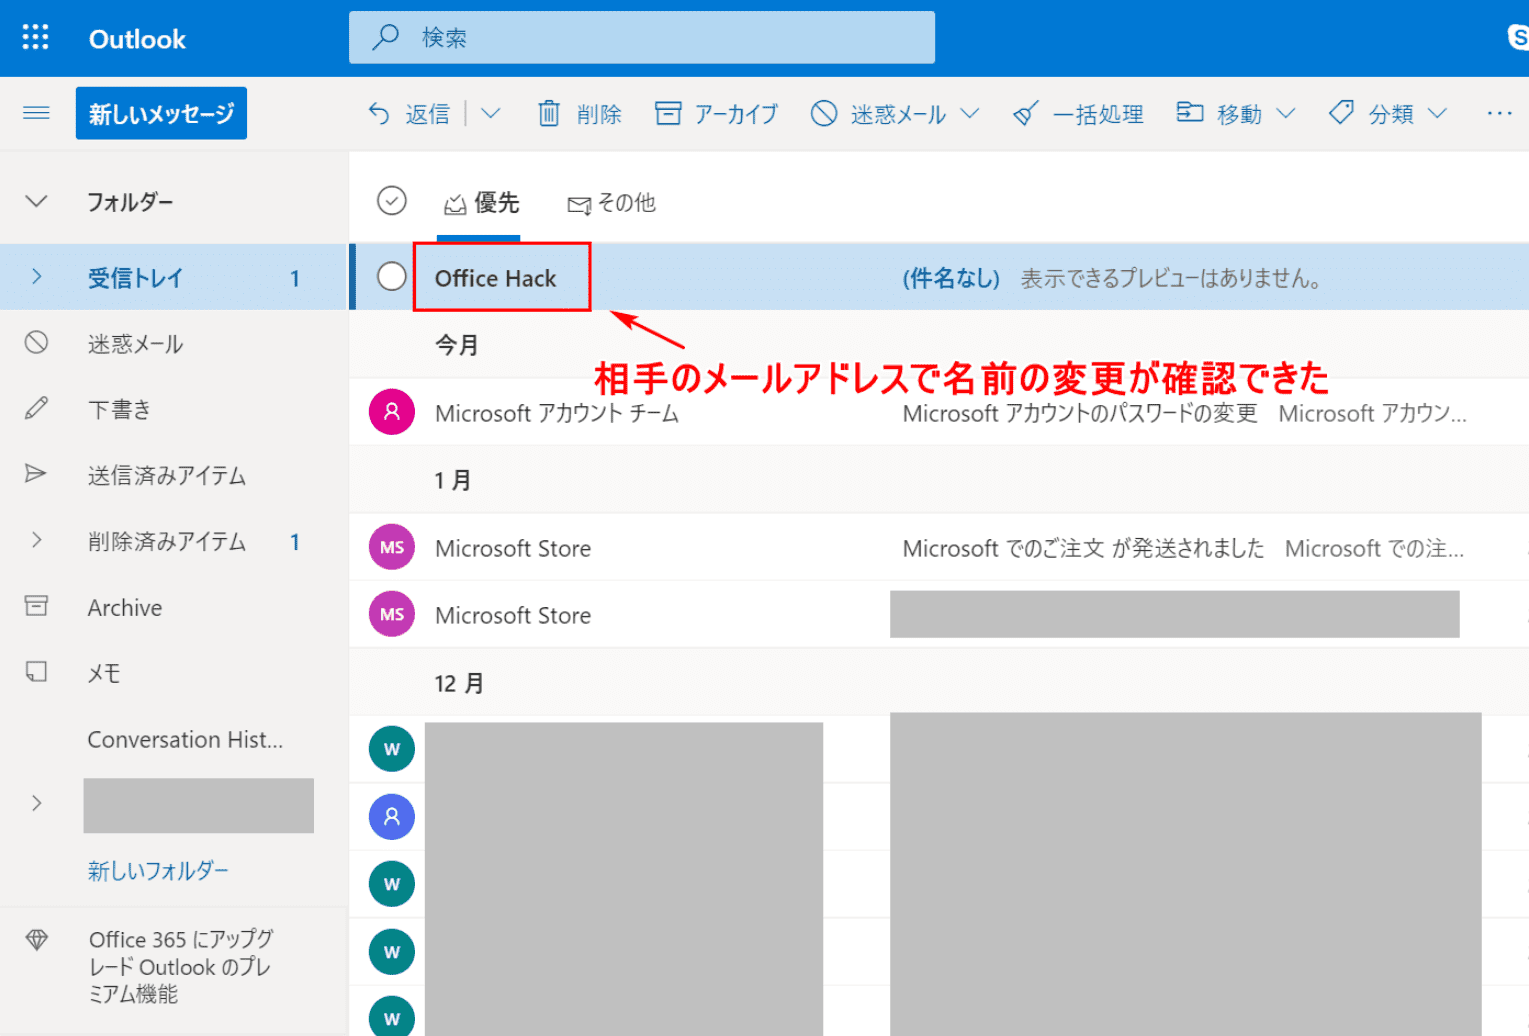This screenshot has height=1036, width=1529.
Task: Compose with 新しいメッセージ button
Action: point(161,113)
